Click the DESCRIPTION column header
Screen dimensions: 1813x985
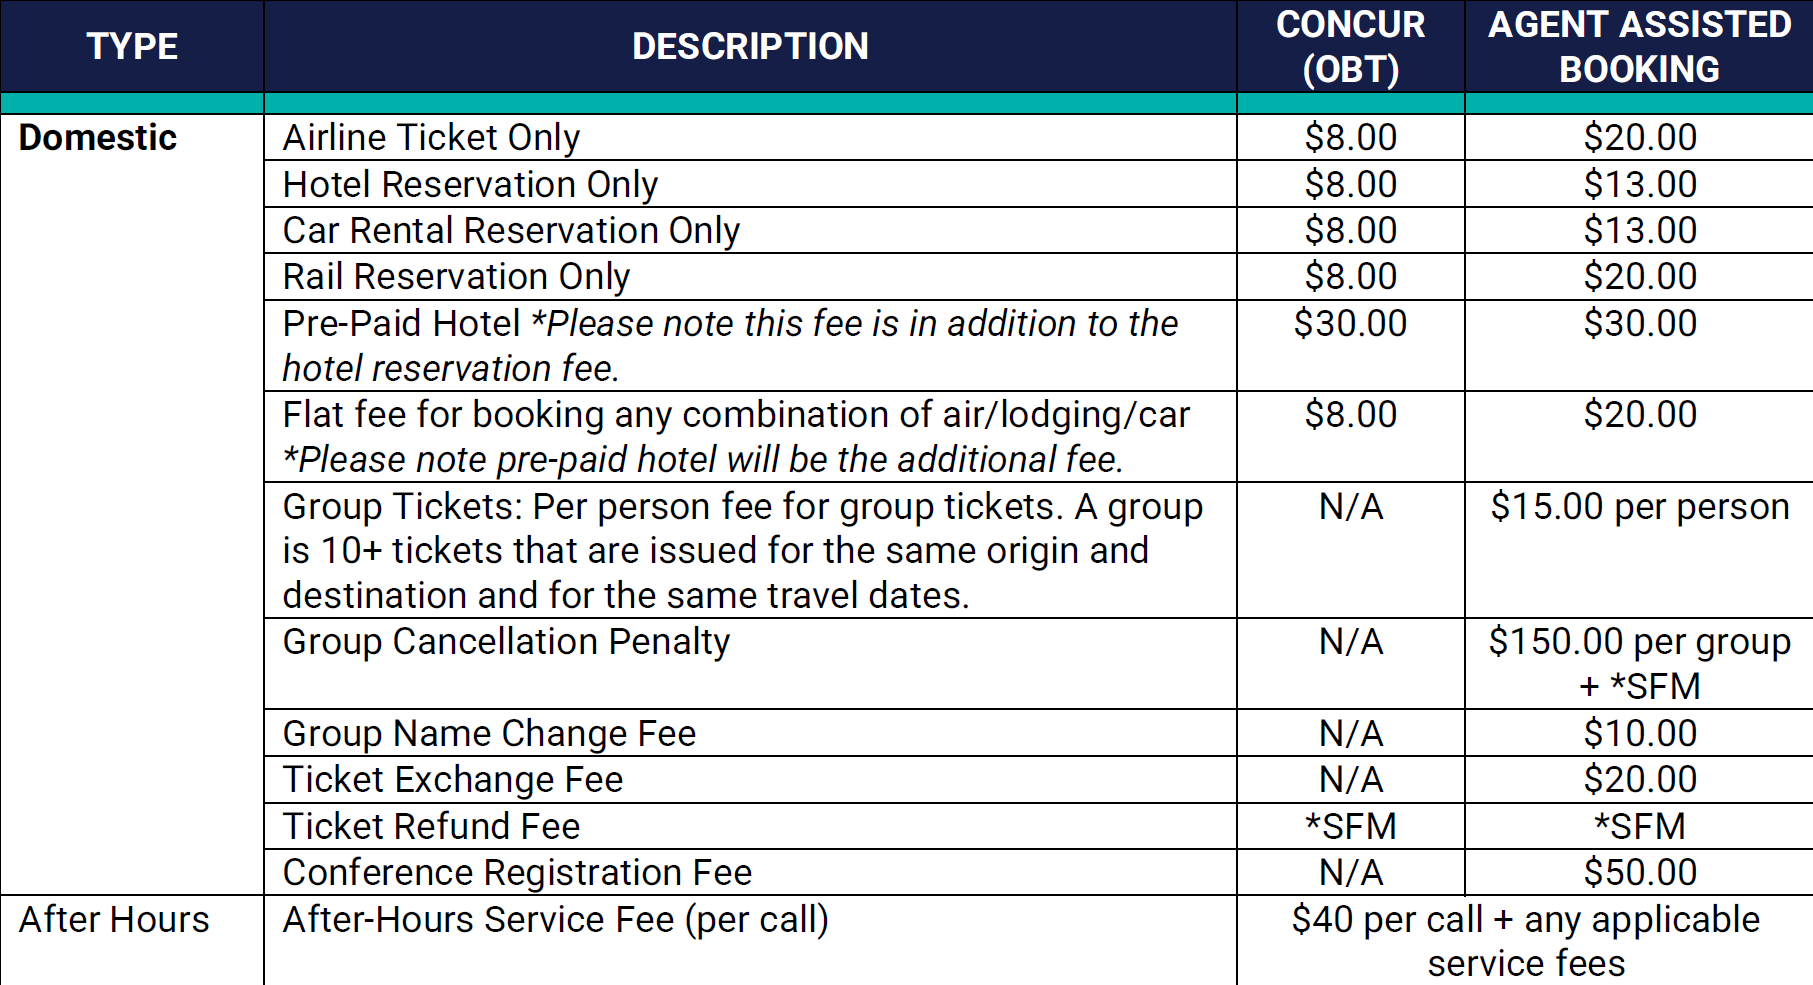click(x=750, y=47)
